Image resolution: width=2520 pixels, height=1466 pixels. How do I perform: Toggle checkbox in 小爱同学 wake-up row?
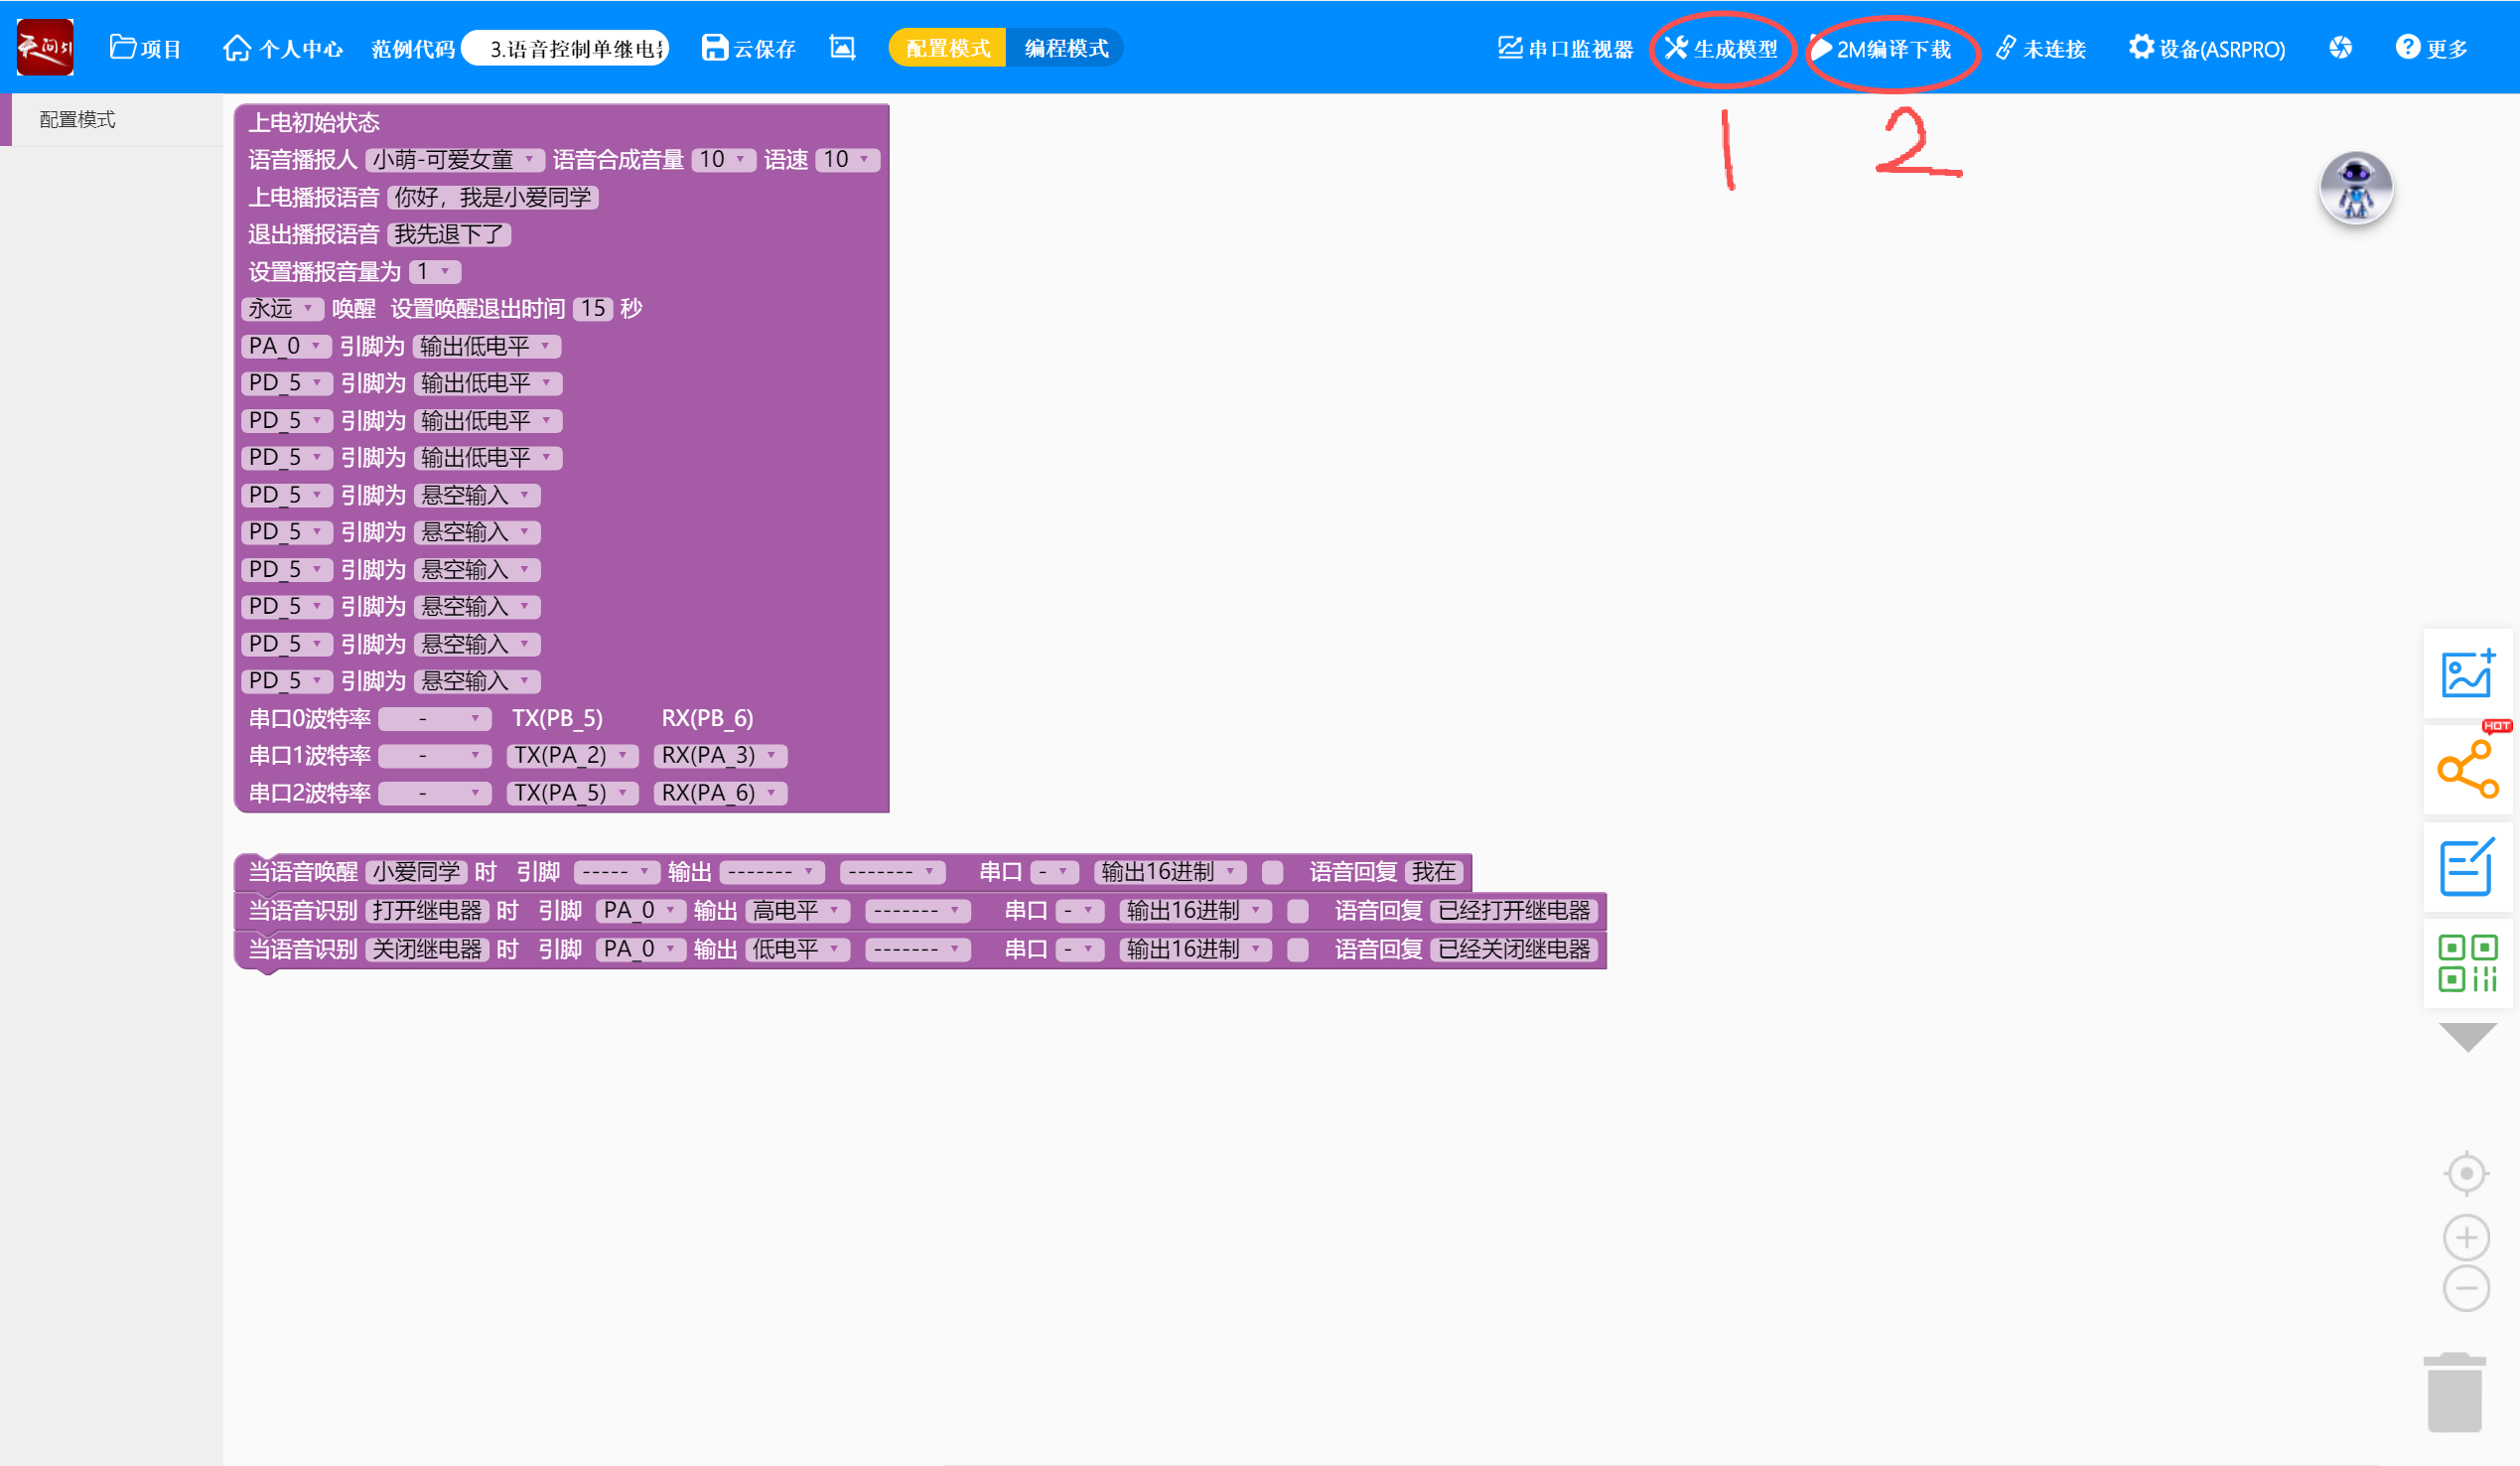1272,872
